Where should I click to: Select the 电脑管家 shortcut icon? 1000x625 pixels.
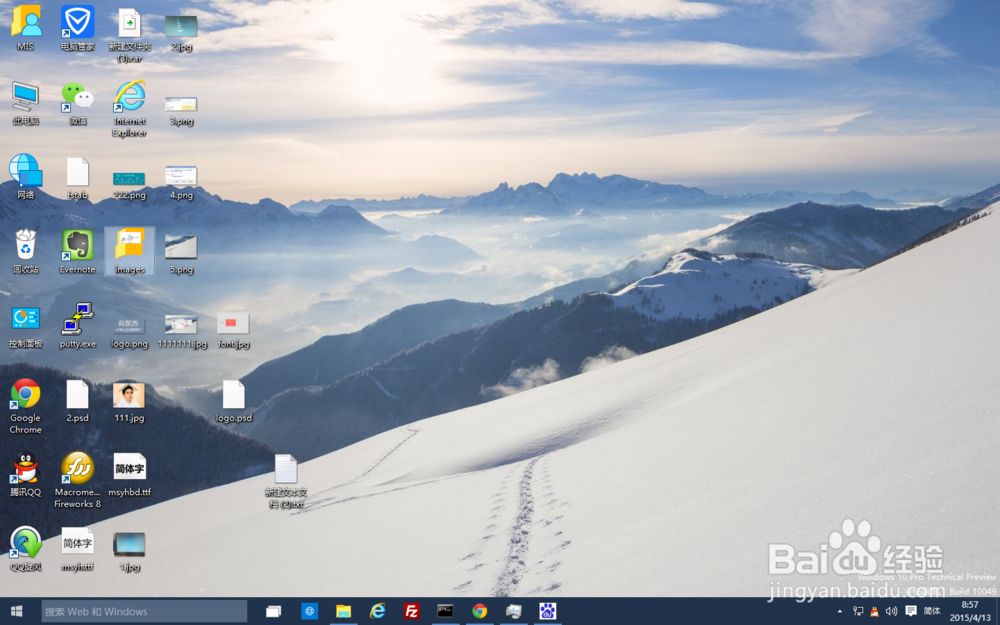click(x=78, y=27)
